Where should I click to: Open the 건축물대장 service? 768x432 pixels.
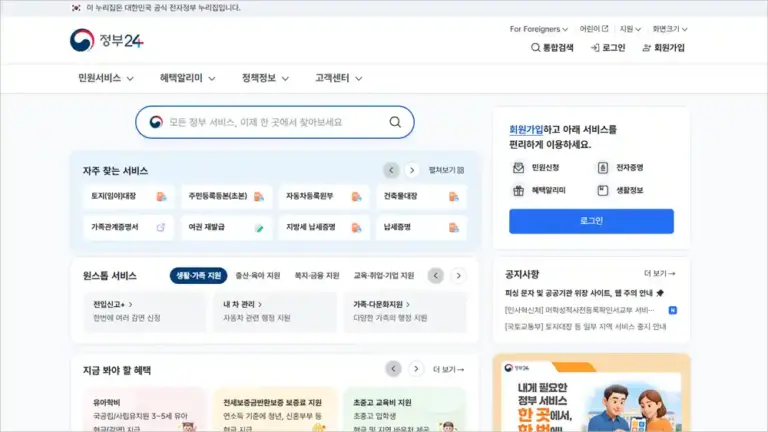[421, 196]
